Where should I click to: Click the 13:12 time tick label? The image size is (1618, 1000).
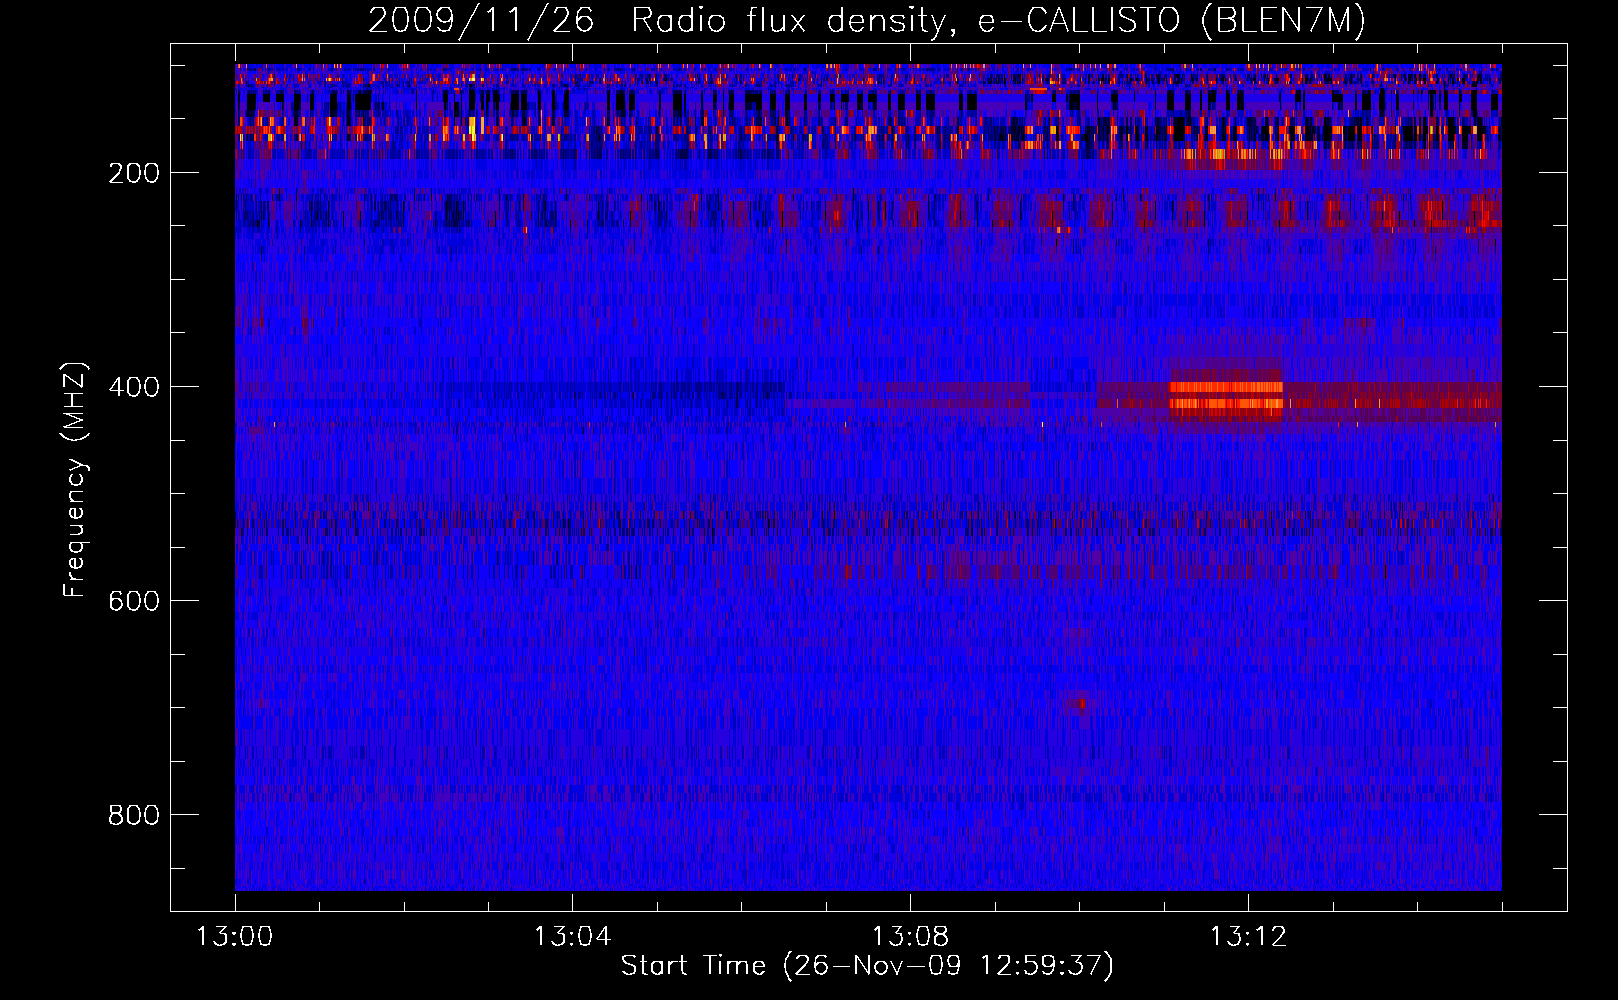coord(1248,937)
